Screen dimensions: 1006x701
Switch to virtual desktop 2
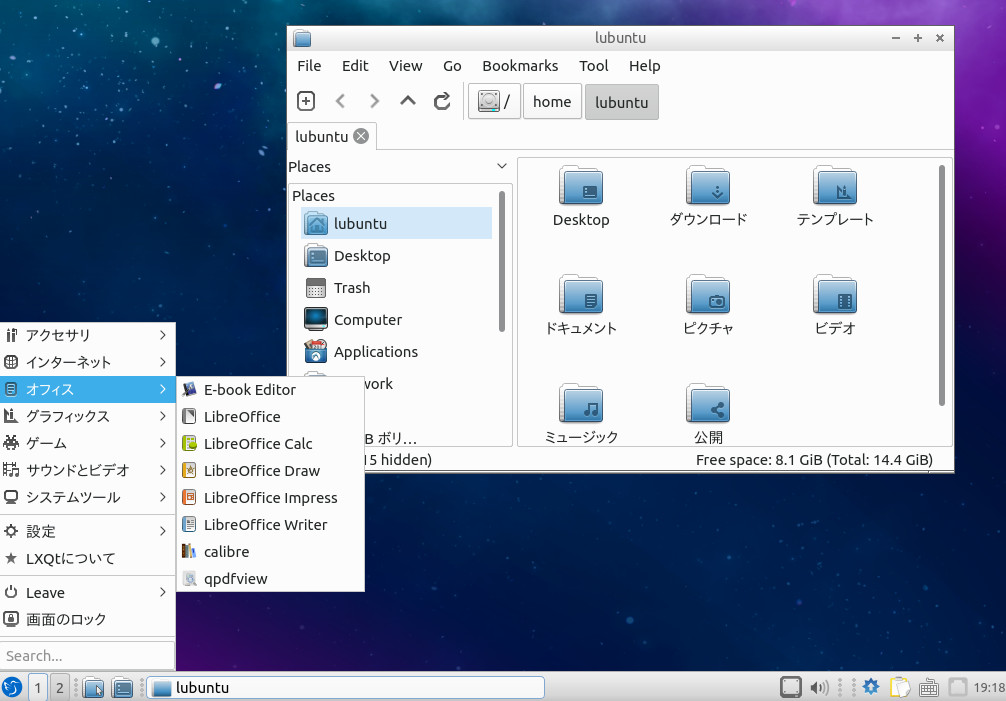59,688
